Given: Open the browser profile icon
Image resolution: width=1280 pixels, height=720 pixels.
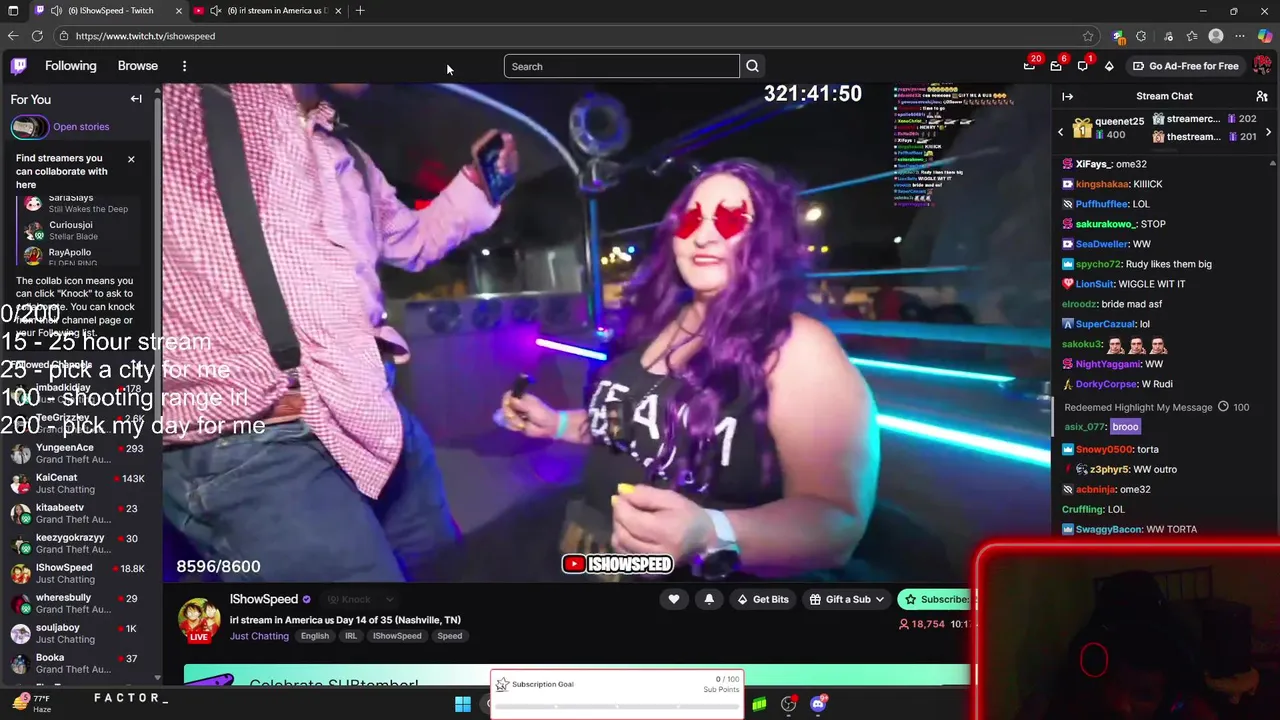Looking at the screenshot, I should (1216, 36).
